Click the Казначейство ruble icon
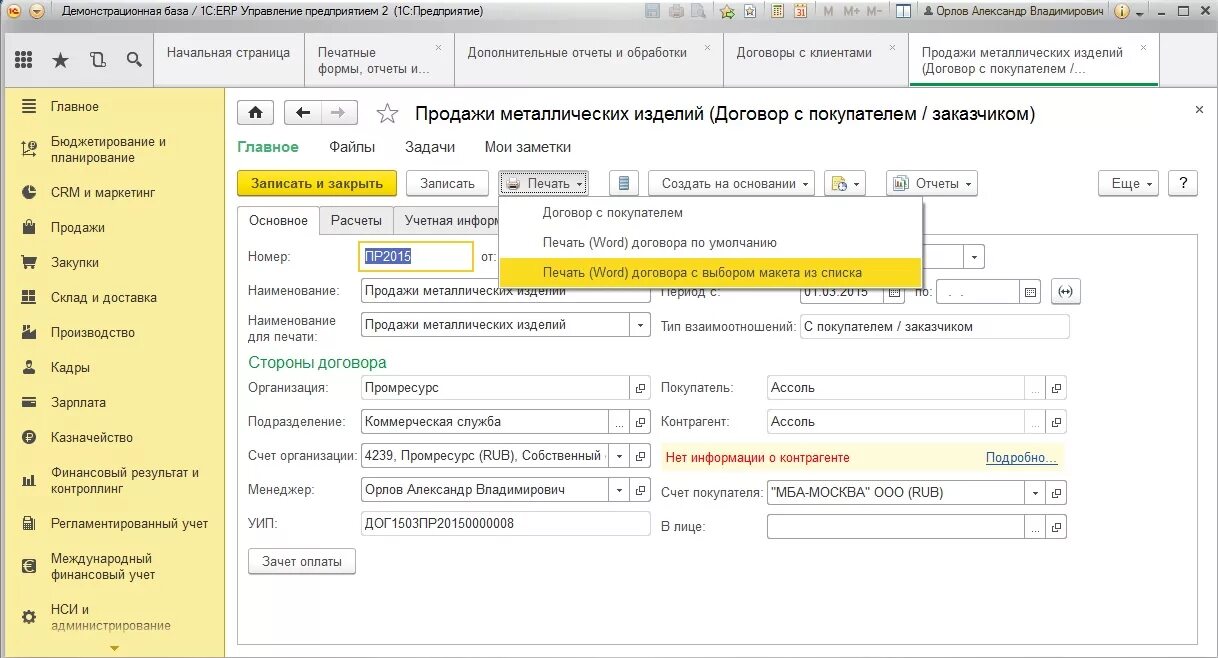This screenshot has height=658, width=1218. (x=29, y=437)
